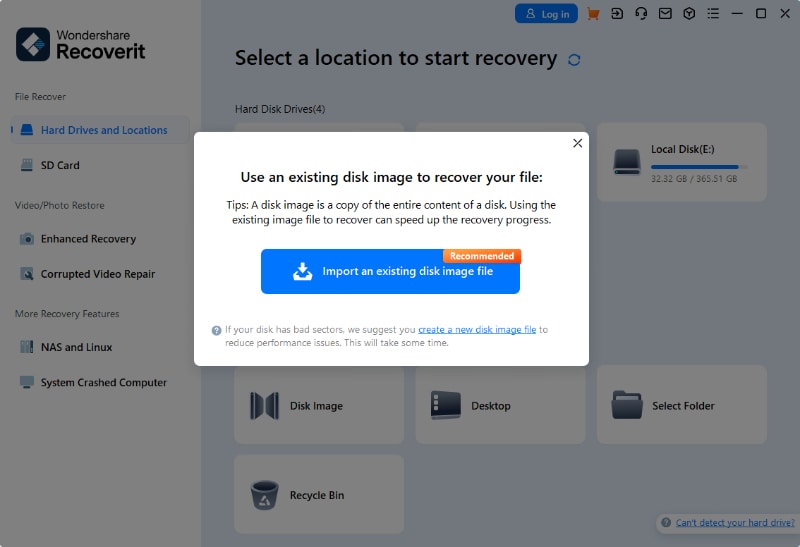Click the Select Folder icon

pos(627,405)
